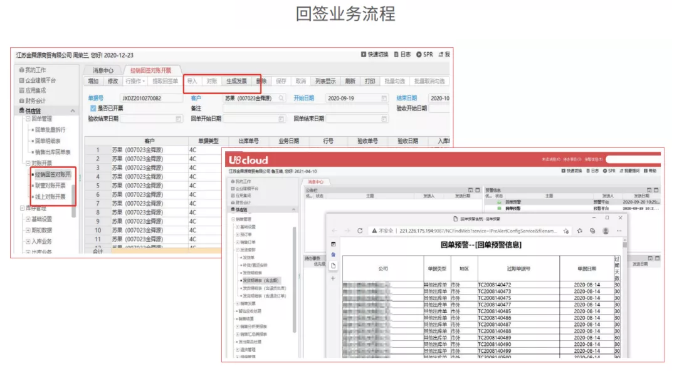Open 联营对账开票 tree item
The width and height of the screenshot is (690, 378).
[x=50, y=185]
